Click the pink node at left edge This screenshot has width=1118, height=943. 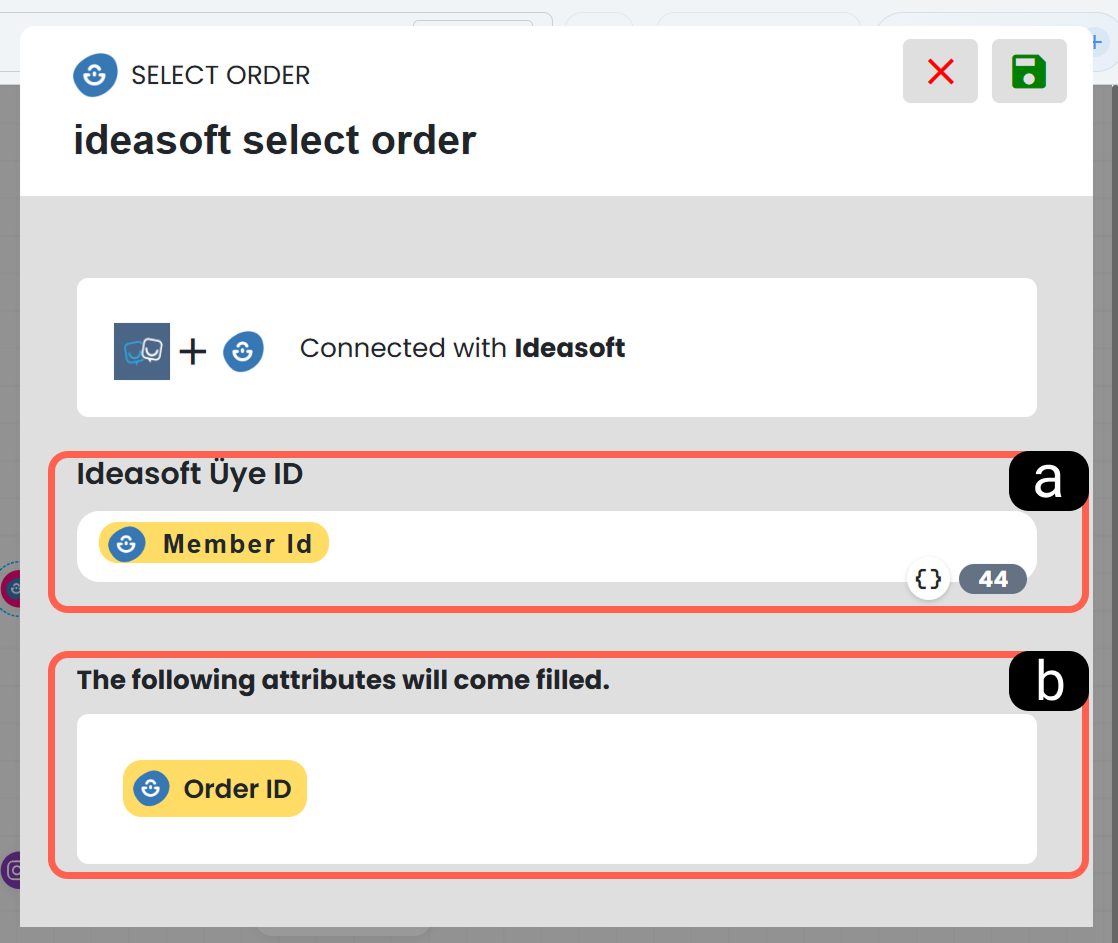(x=10, y=589)
